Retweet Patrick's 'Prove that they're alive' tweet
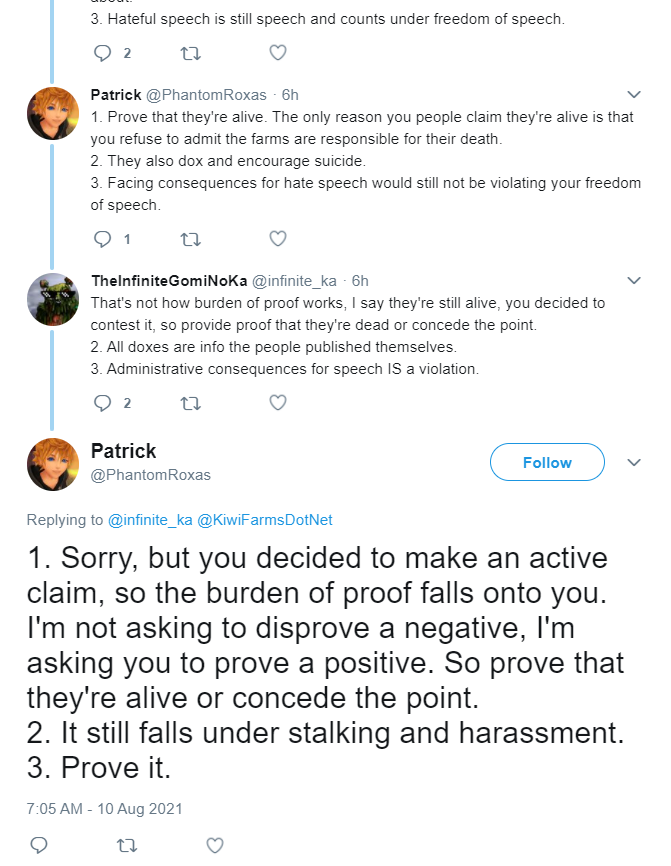The height and width of the screenshot is (866, 671). pos(191,240)
